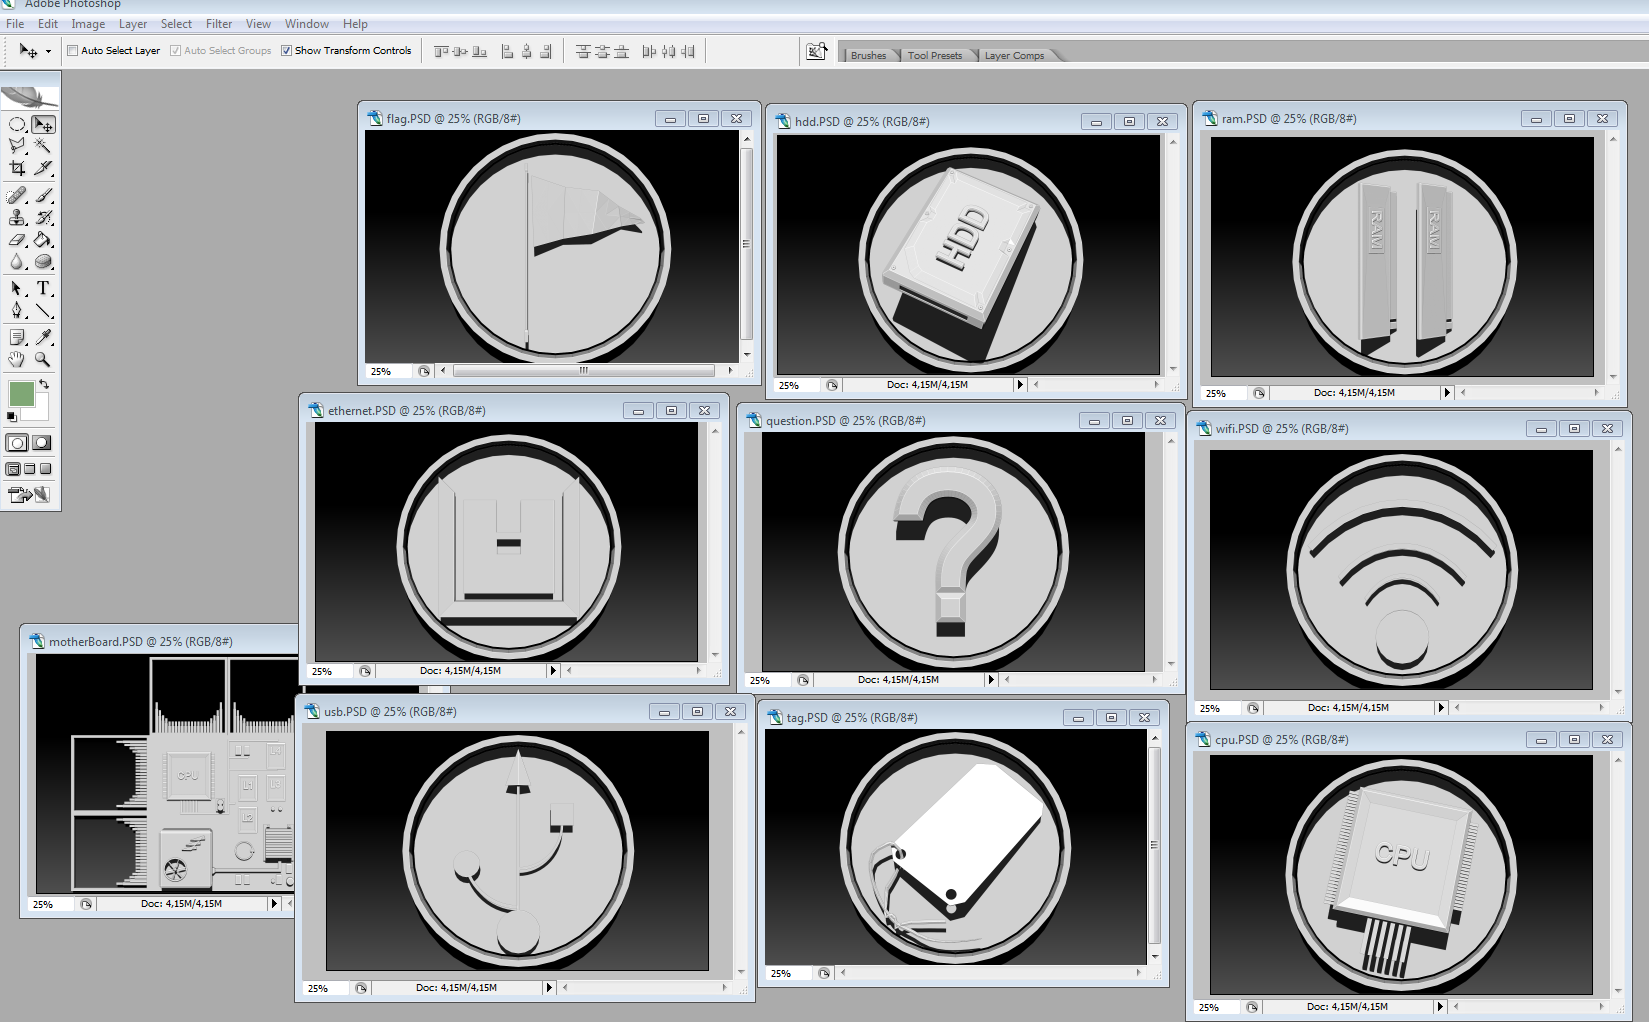The image size is (1649, 1022).
Task: Choose the Paint Bucket tool
Action: pyautogui.click(x=43, y=240)
